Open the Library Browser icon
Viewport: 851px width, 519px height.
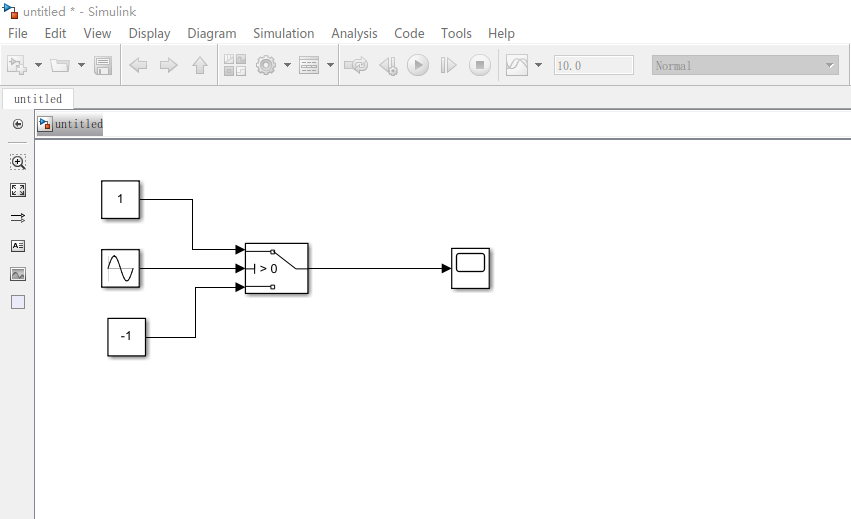(235, 65)
